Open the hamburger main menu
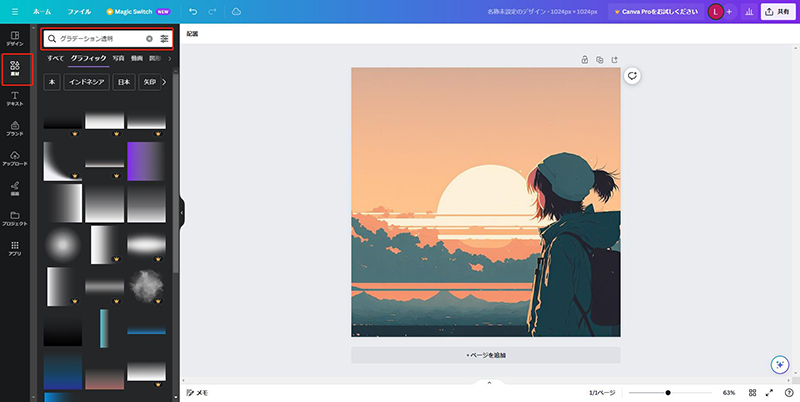 [15, 11]
